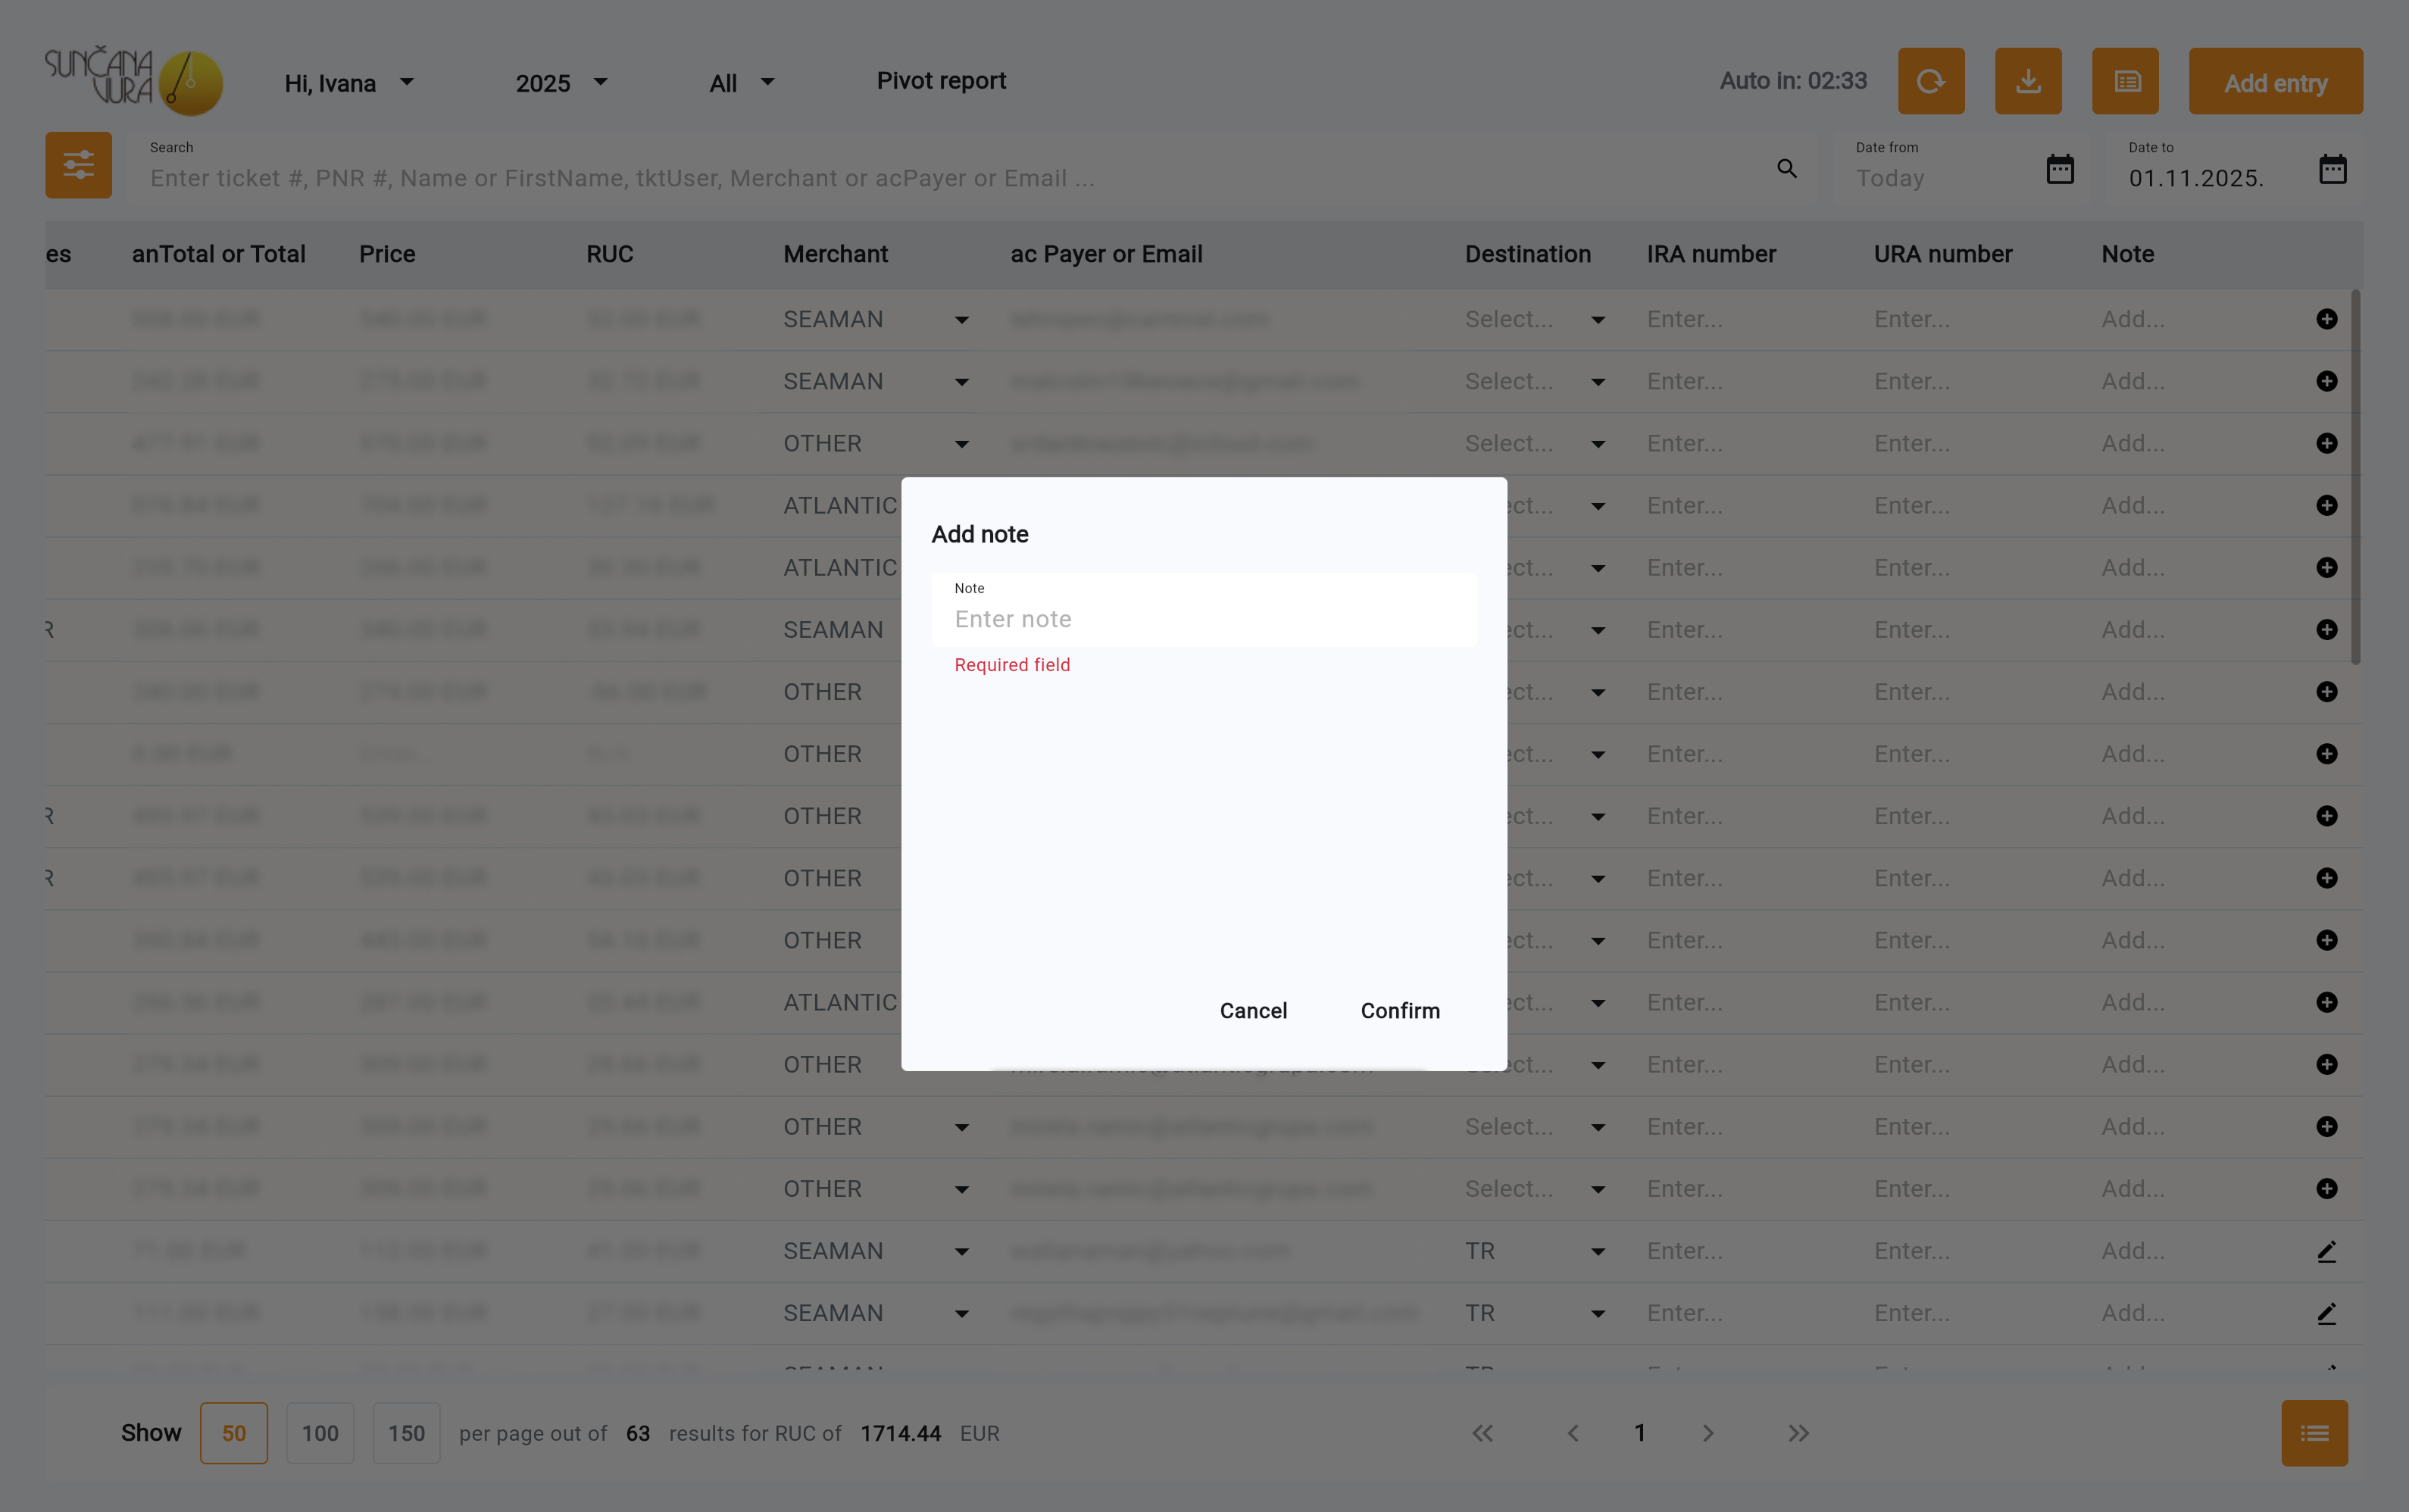Click the orange refresh icon button
Screen dimensions: 2409x1512
(1930, 81)
